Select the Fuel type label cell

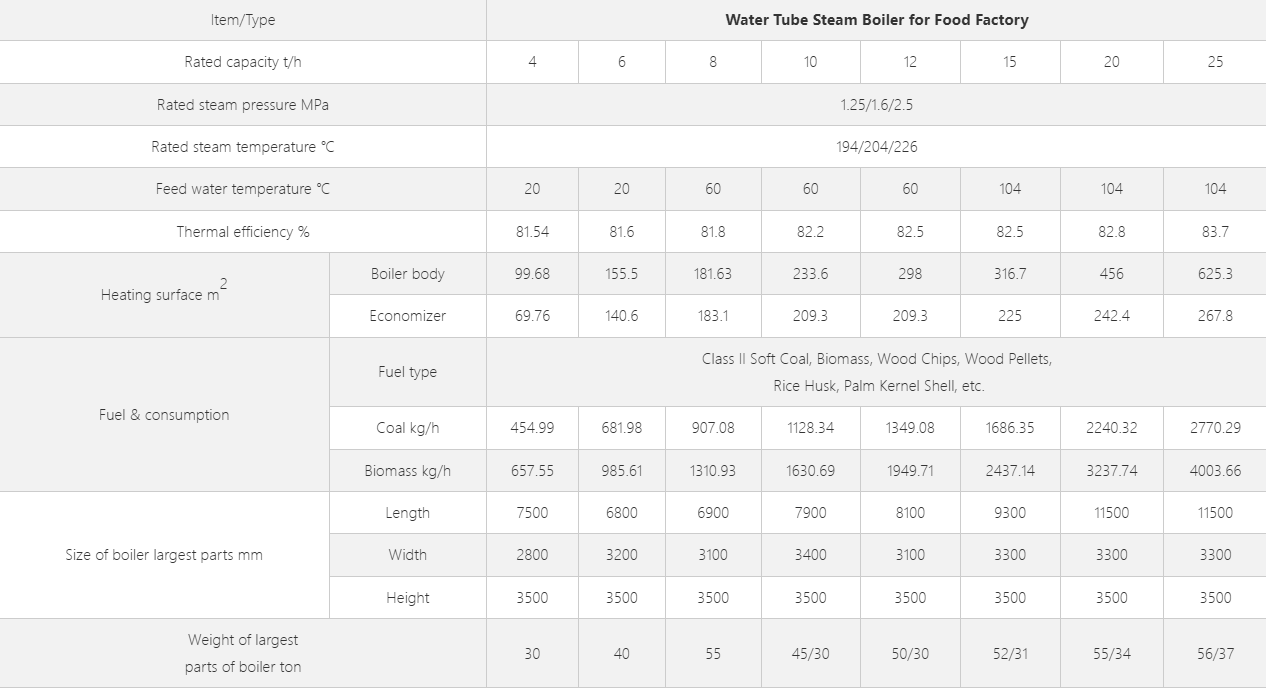pyautogui.click(x=408, y=372)
